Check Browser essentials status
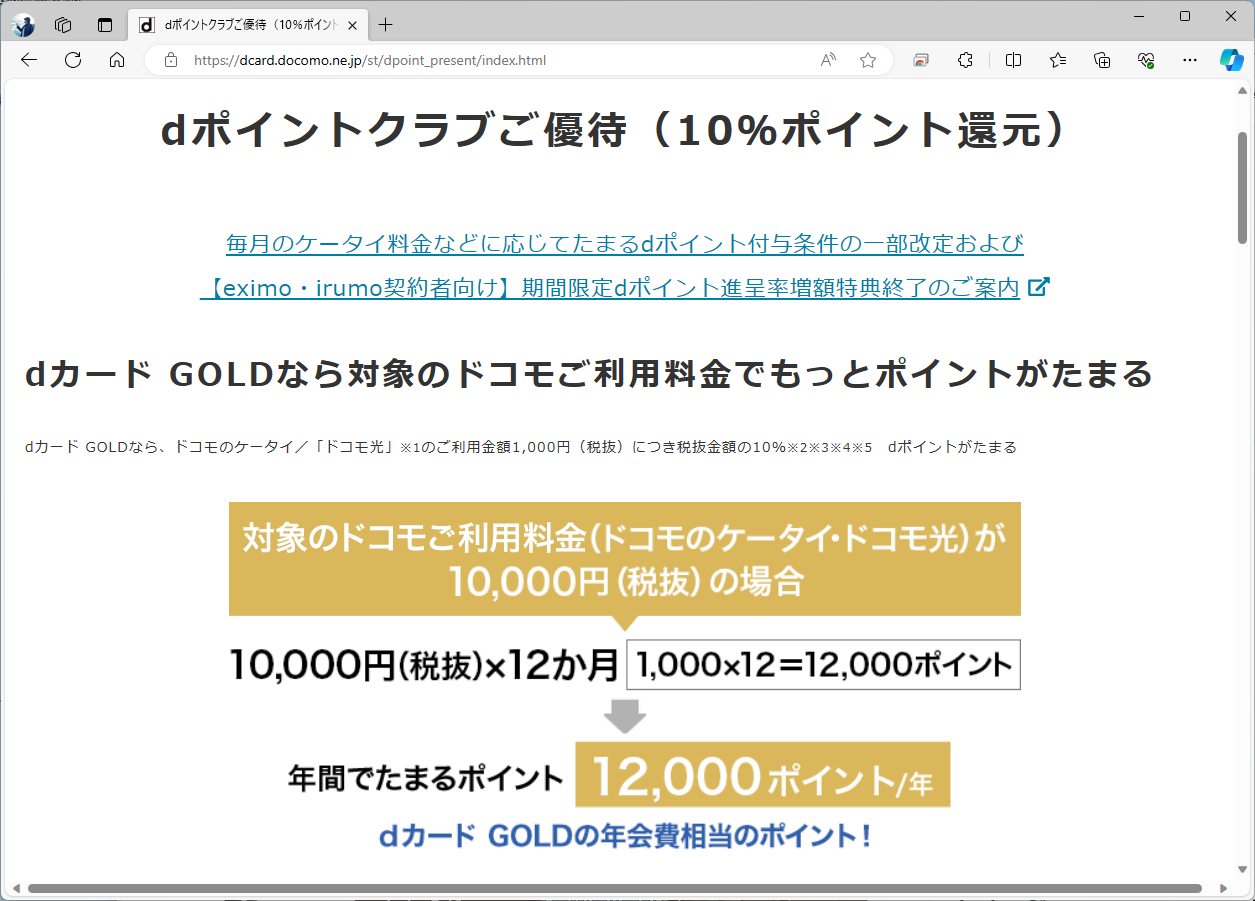Screen dimensions: 1255x901 coord(1146,60)
